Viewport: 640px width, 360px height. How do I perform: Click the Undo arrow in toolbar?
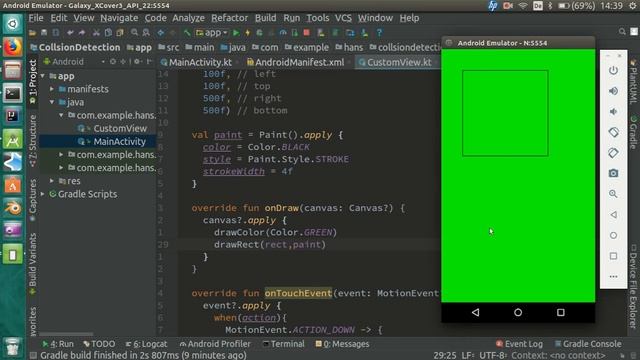tap(70, 33)
